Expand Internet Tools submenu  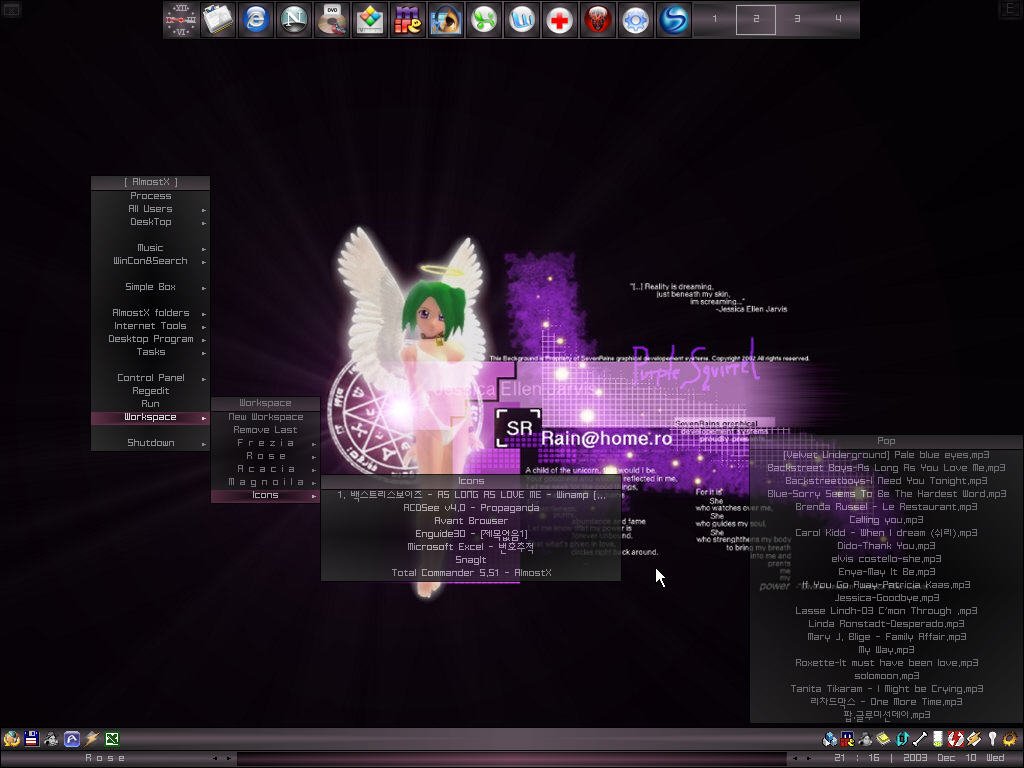point(150,326)
